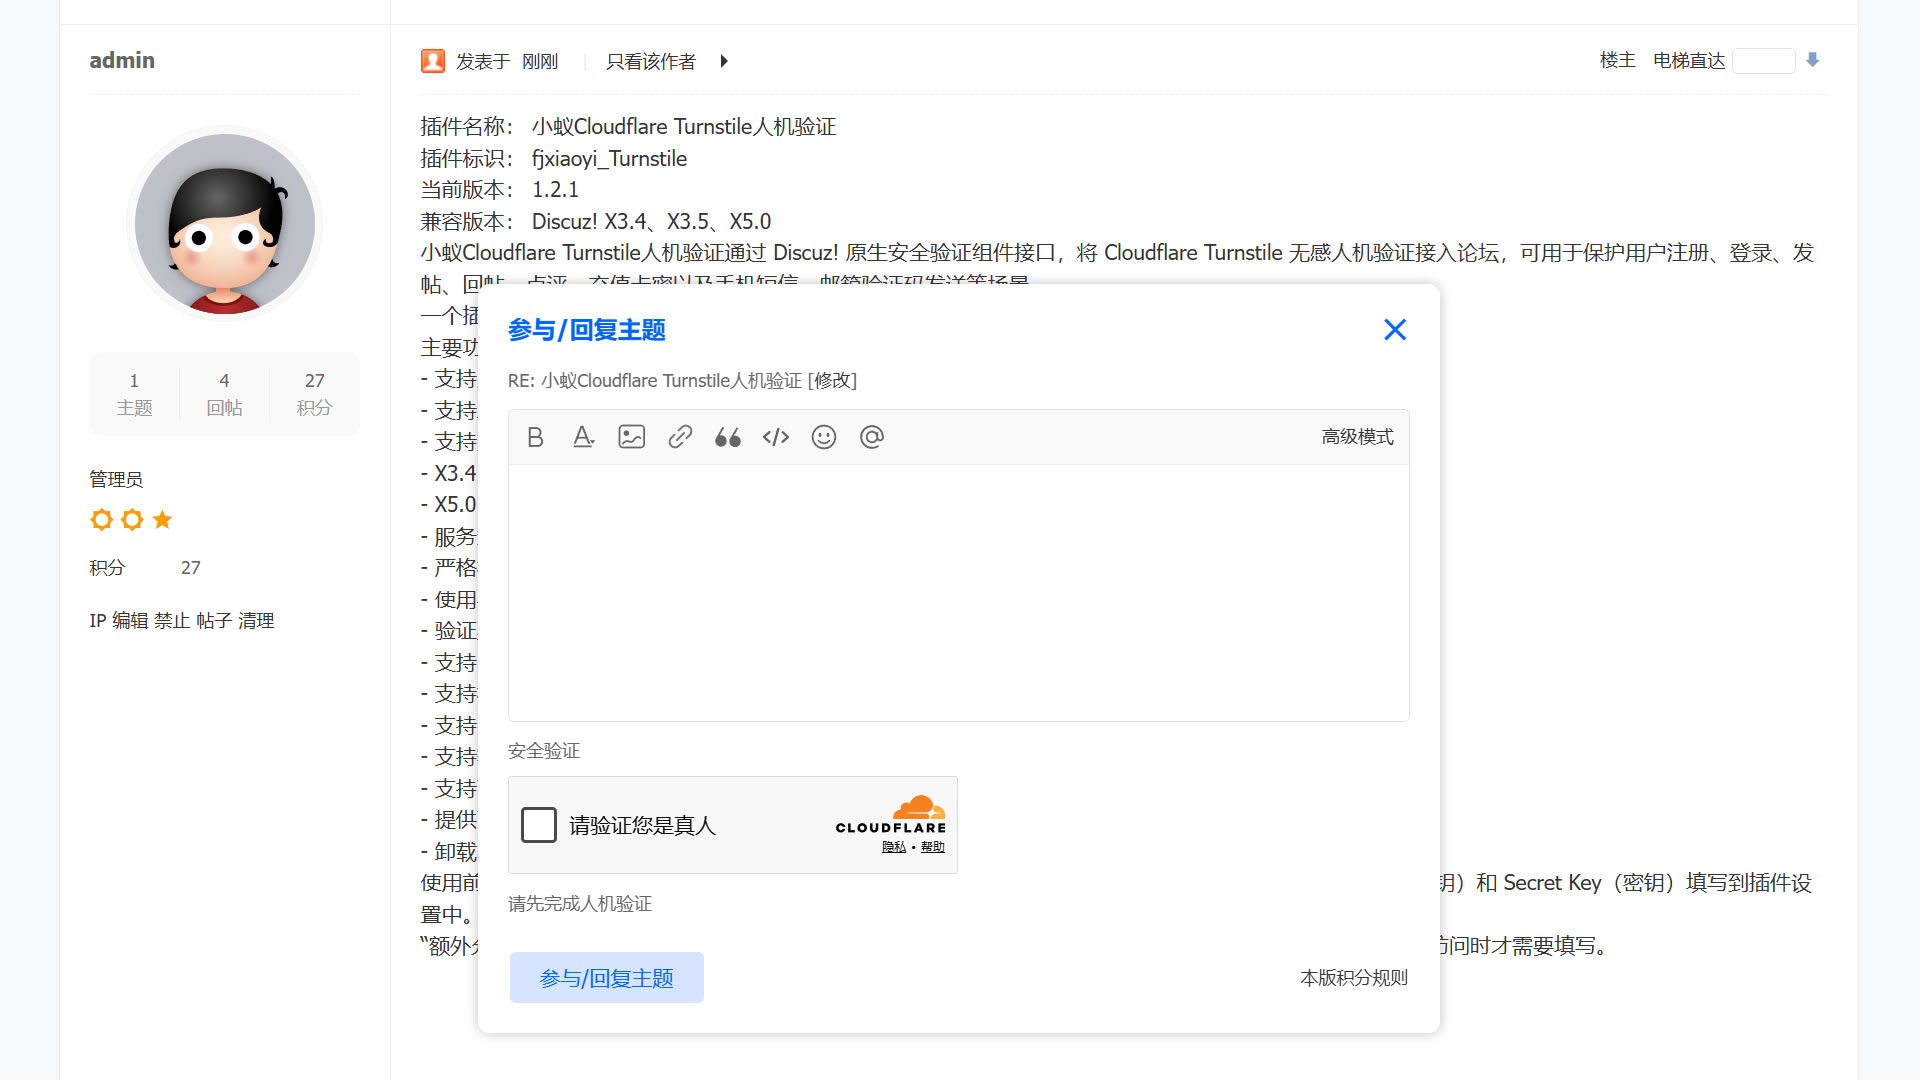
Task: Click the [修改] link next to the subject
Action: [832, 381]
